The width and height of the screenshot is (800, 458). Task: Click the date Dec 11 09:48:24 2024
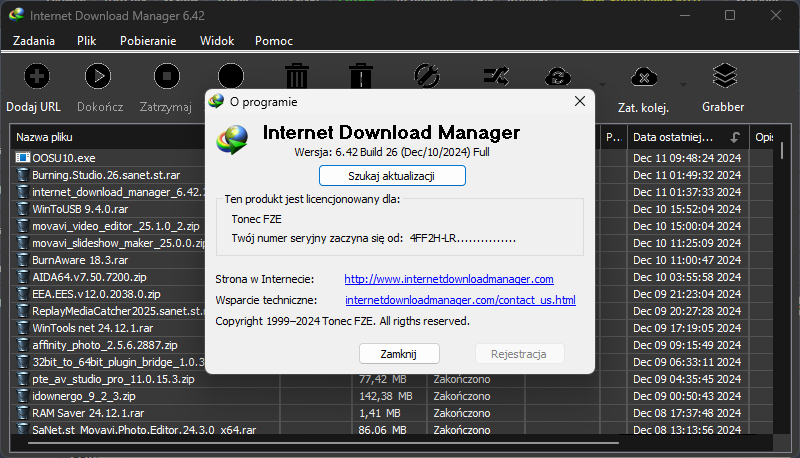tap(687, 158)
